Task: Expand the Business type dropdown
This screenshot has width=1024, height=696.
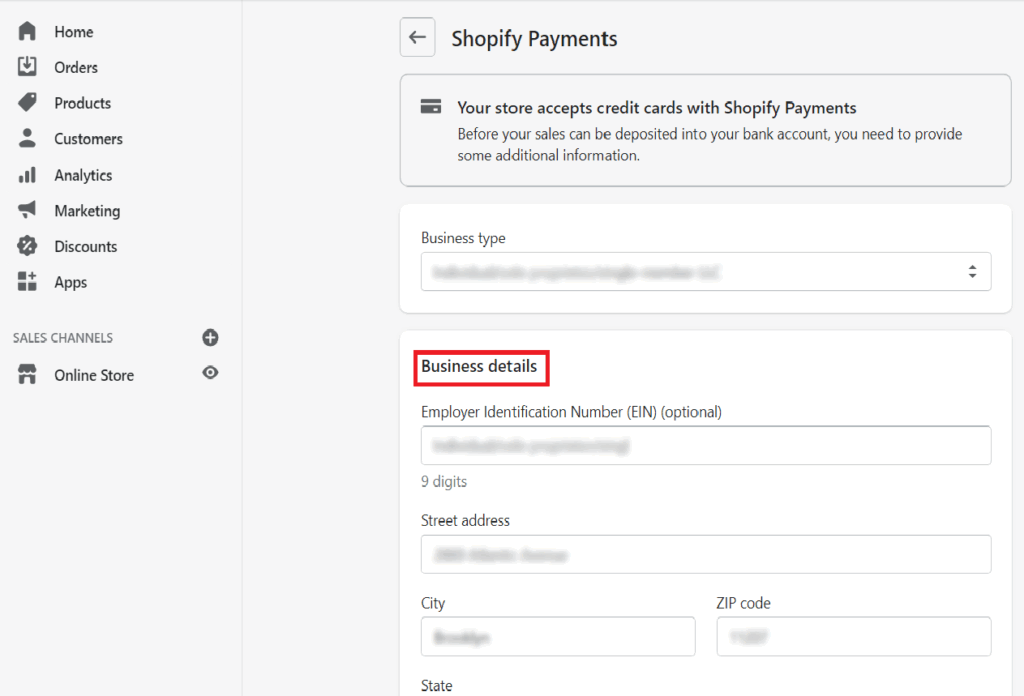Action: [706, 272]
